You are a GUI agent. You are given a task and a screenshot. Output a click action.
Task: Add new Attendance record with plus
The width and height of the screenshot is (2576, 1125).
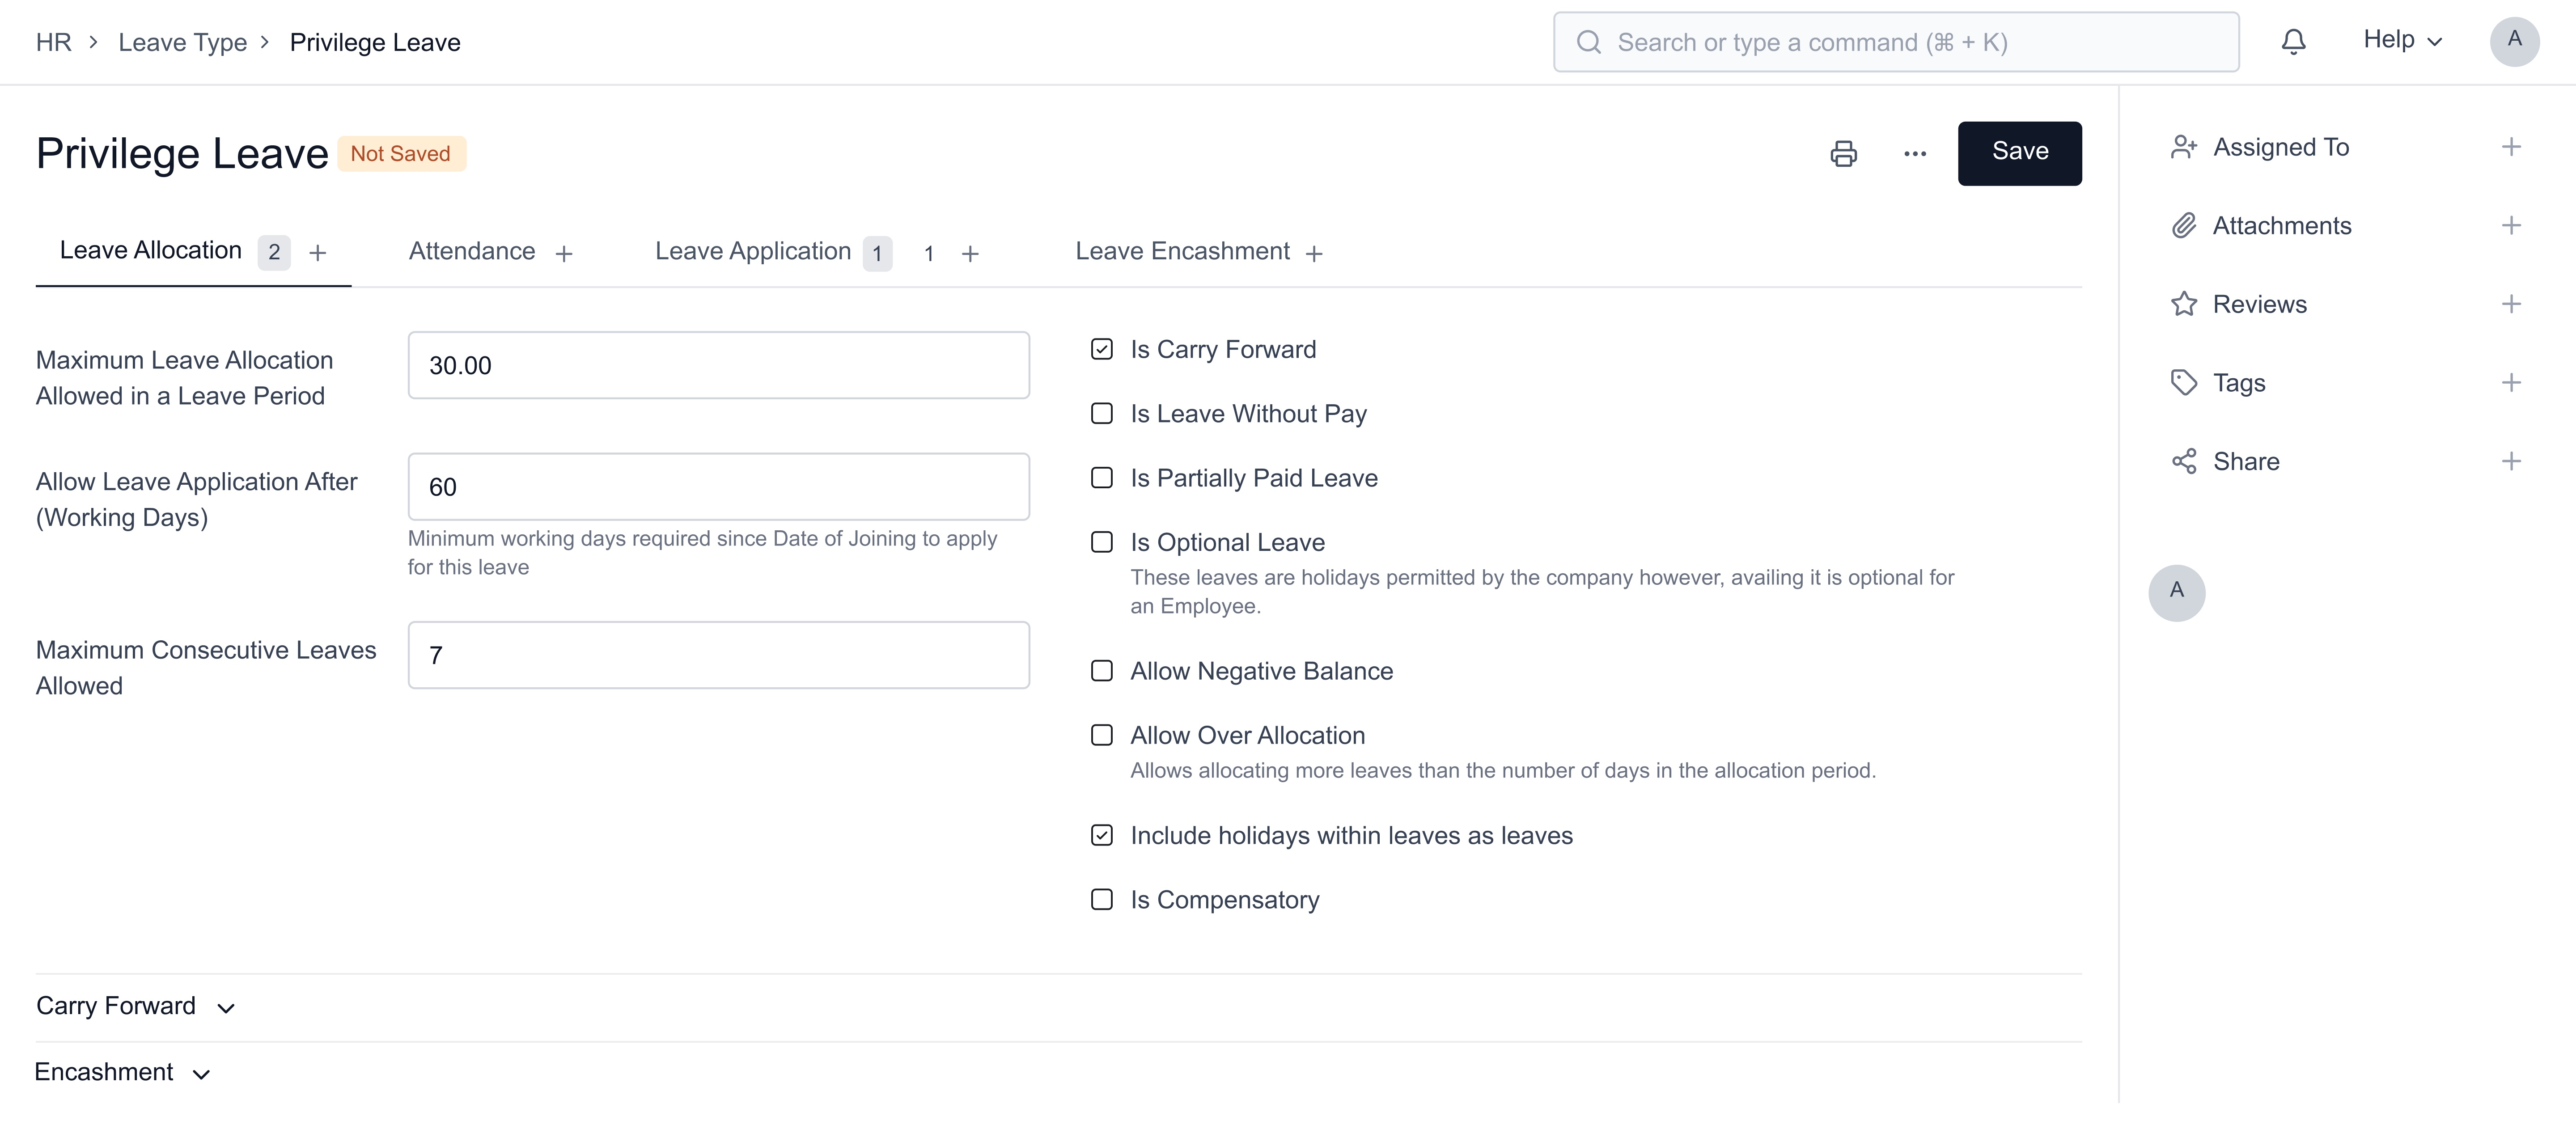[x=564, y=254]
